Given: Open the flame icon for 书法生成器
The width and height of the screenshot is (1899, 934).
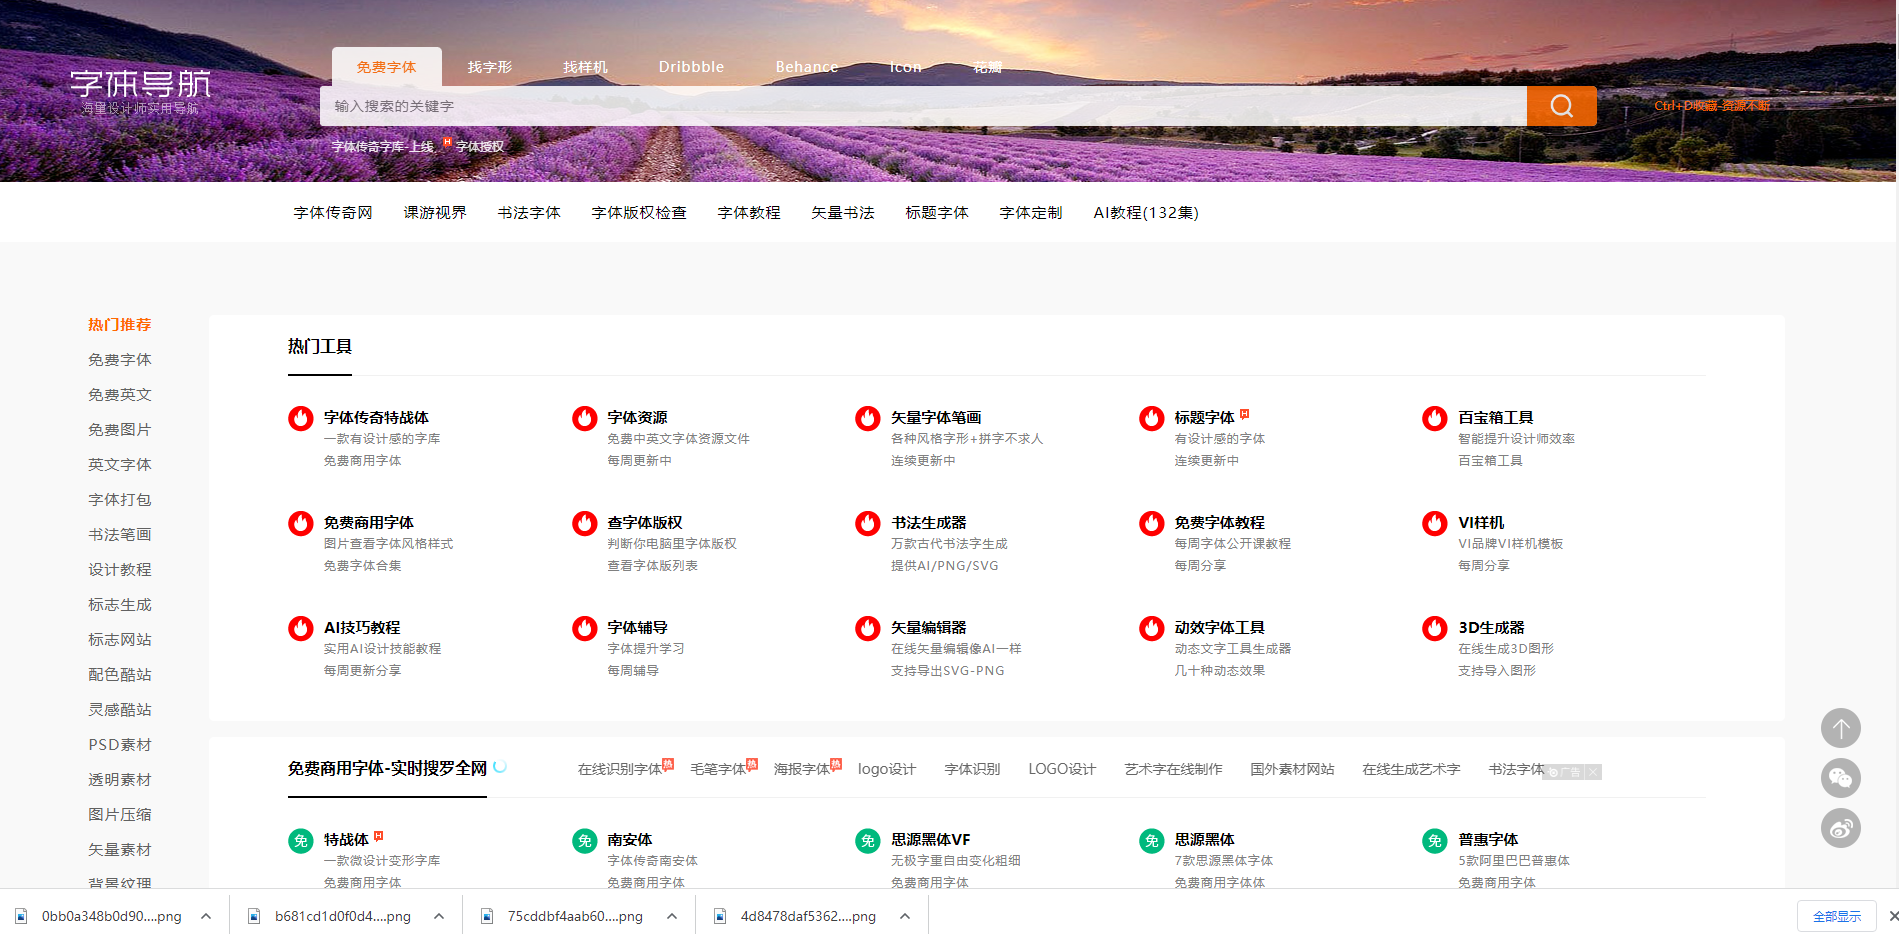Looking at the screenshot, I should 868,523.
